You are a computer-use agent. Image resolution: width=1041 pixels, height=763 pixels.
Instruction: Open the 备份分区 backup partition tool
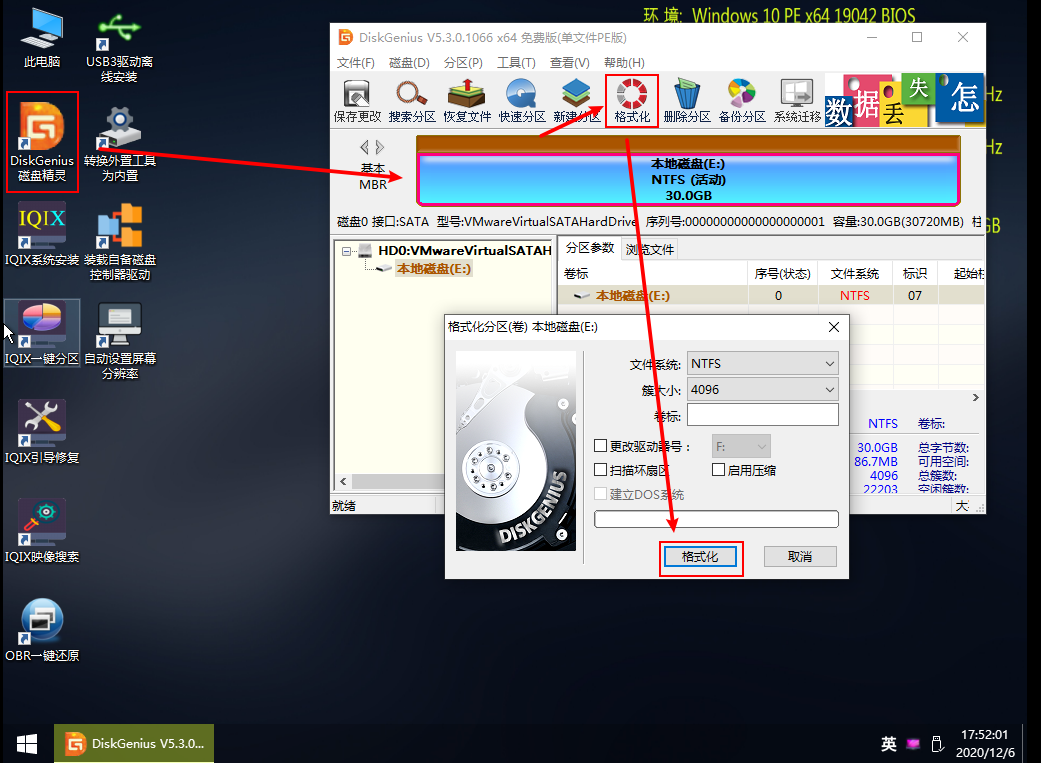(x=742, y=101)
